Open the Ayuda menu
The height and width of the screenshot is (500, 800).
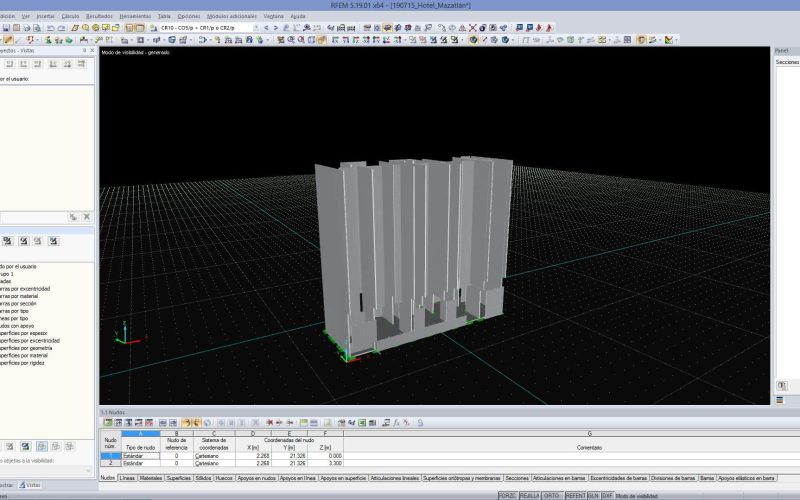point(298,16)
